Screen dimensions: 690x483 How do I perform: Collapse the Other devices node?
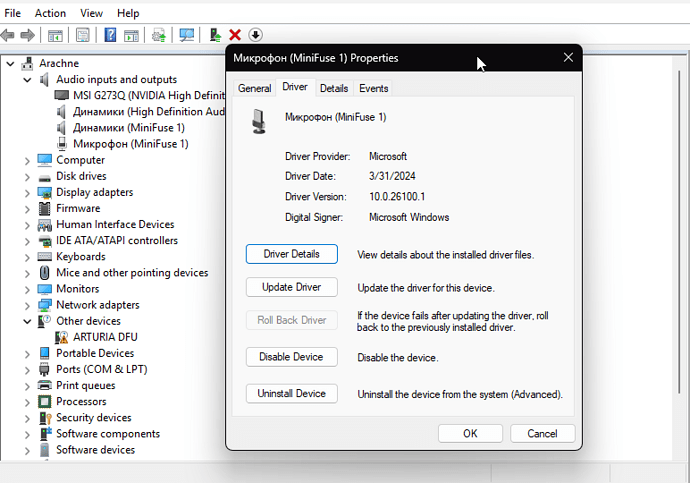[27, 322]
